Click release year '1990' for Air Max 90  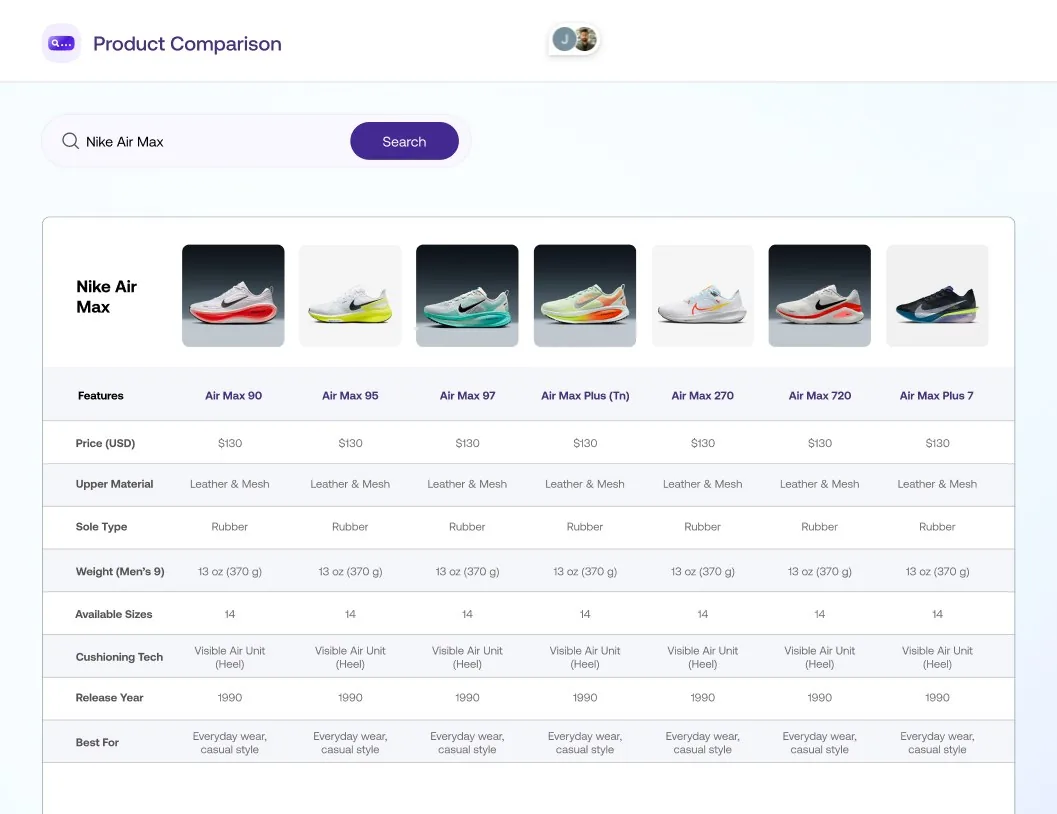click(230, 697)
